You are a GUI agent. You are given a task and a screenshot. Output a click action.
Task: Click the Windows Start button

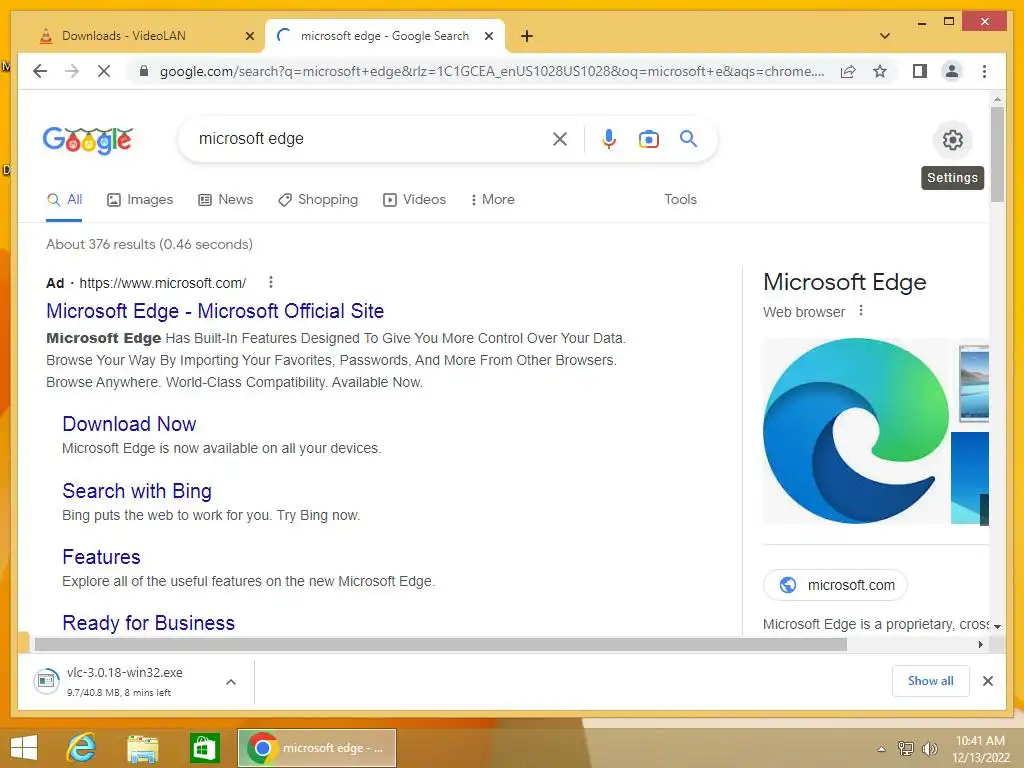24,748
